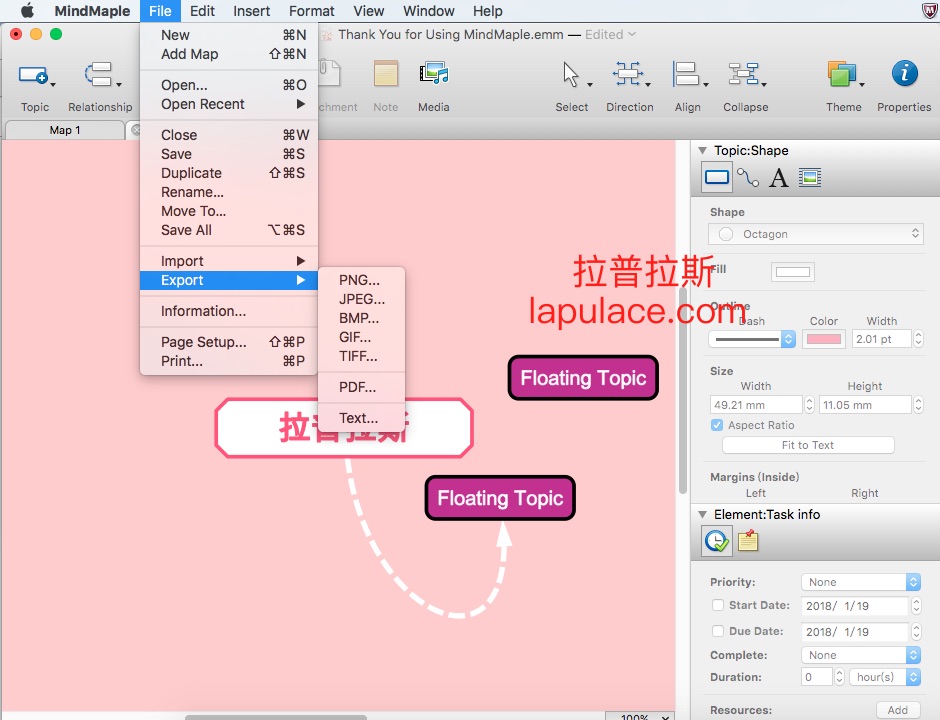Click the outline Width value field

pyautogui.click(x=882, y=339)
